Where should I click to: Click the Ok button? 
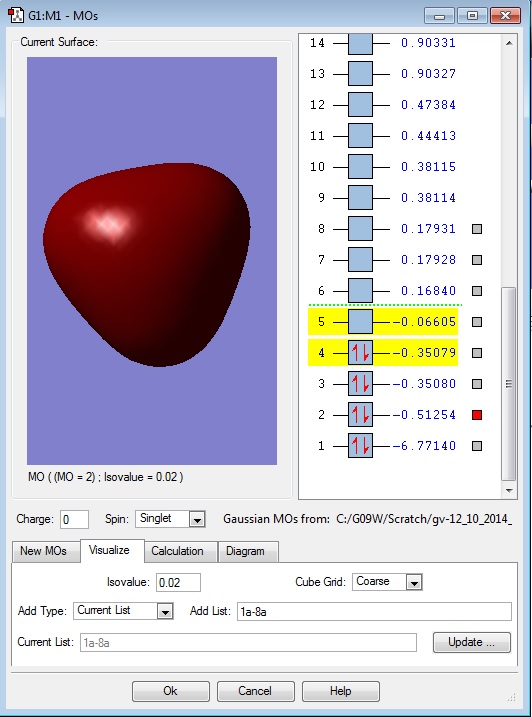point(171,690)
